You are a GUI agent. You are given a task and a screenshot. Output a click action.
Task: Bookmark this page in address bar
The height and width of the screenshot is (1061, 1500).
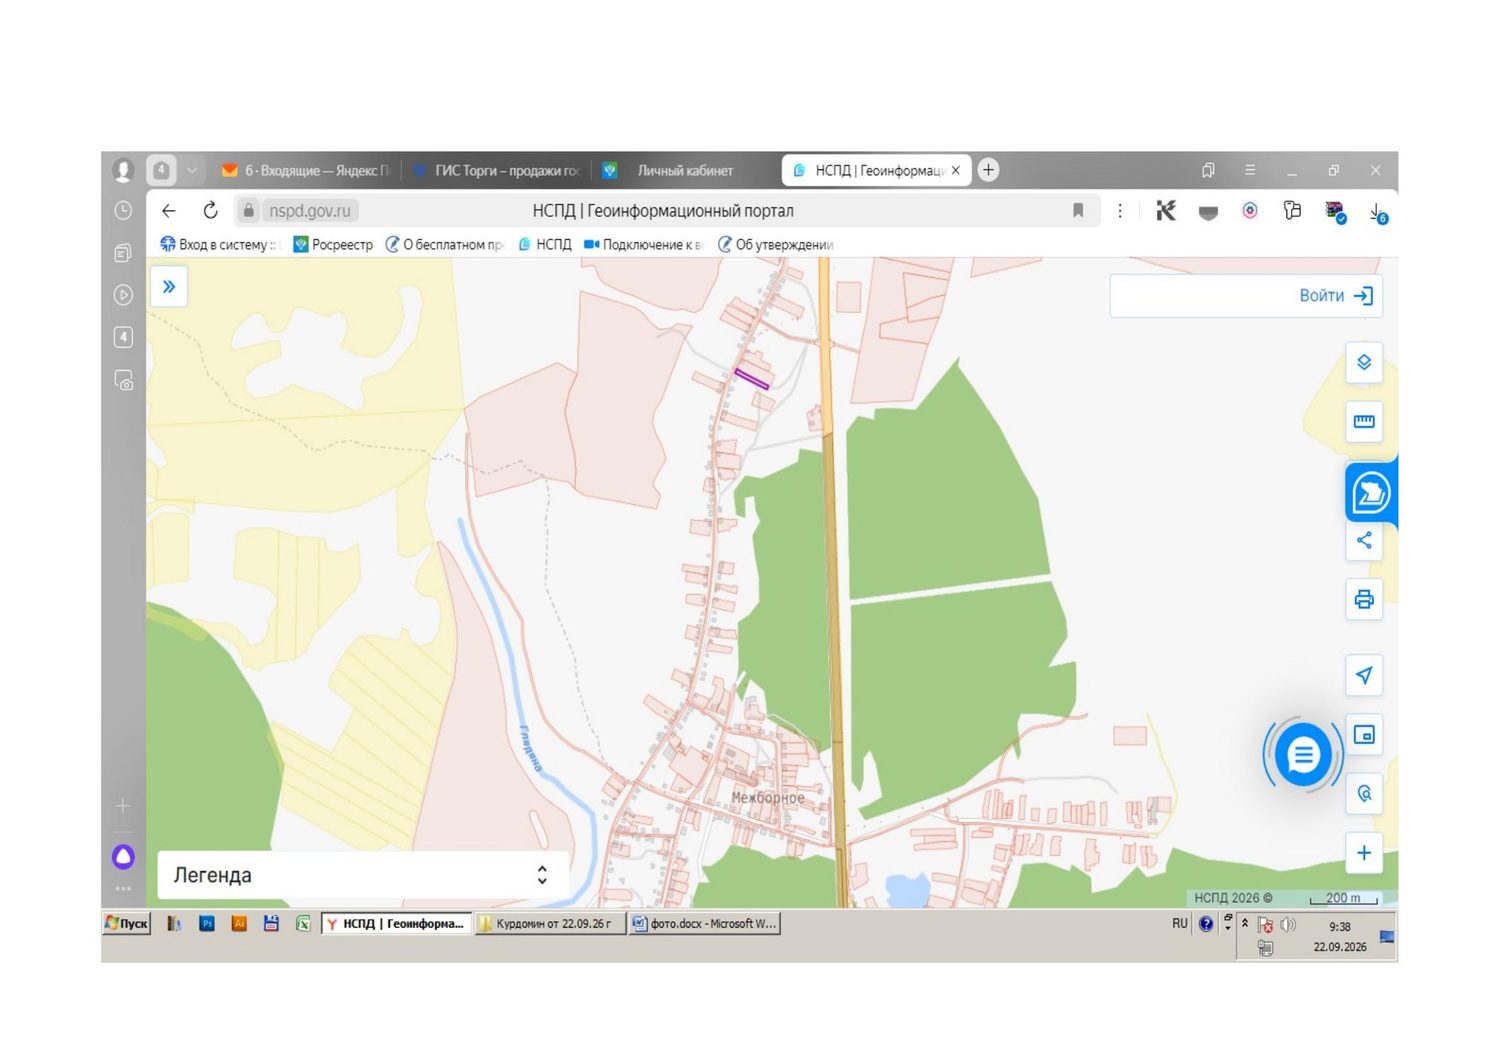coord(1078,211)
